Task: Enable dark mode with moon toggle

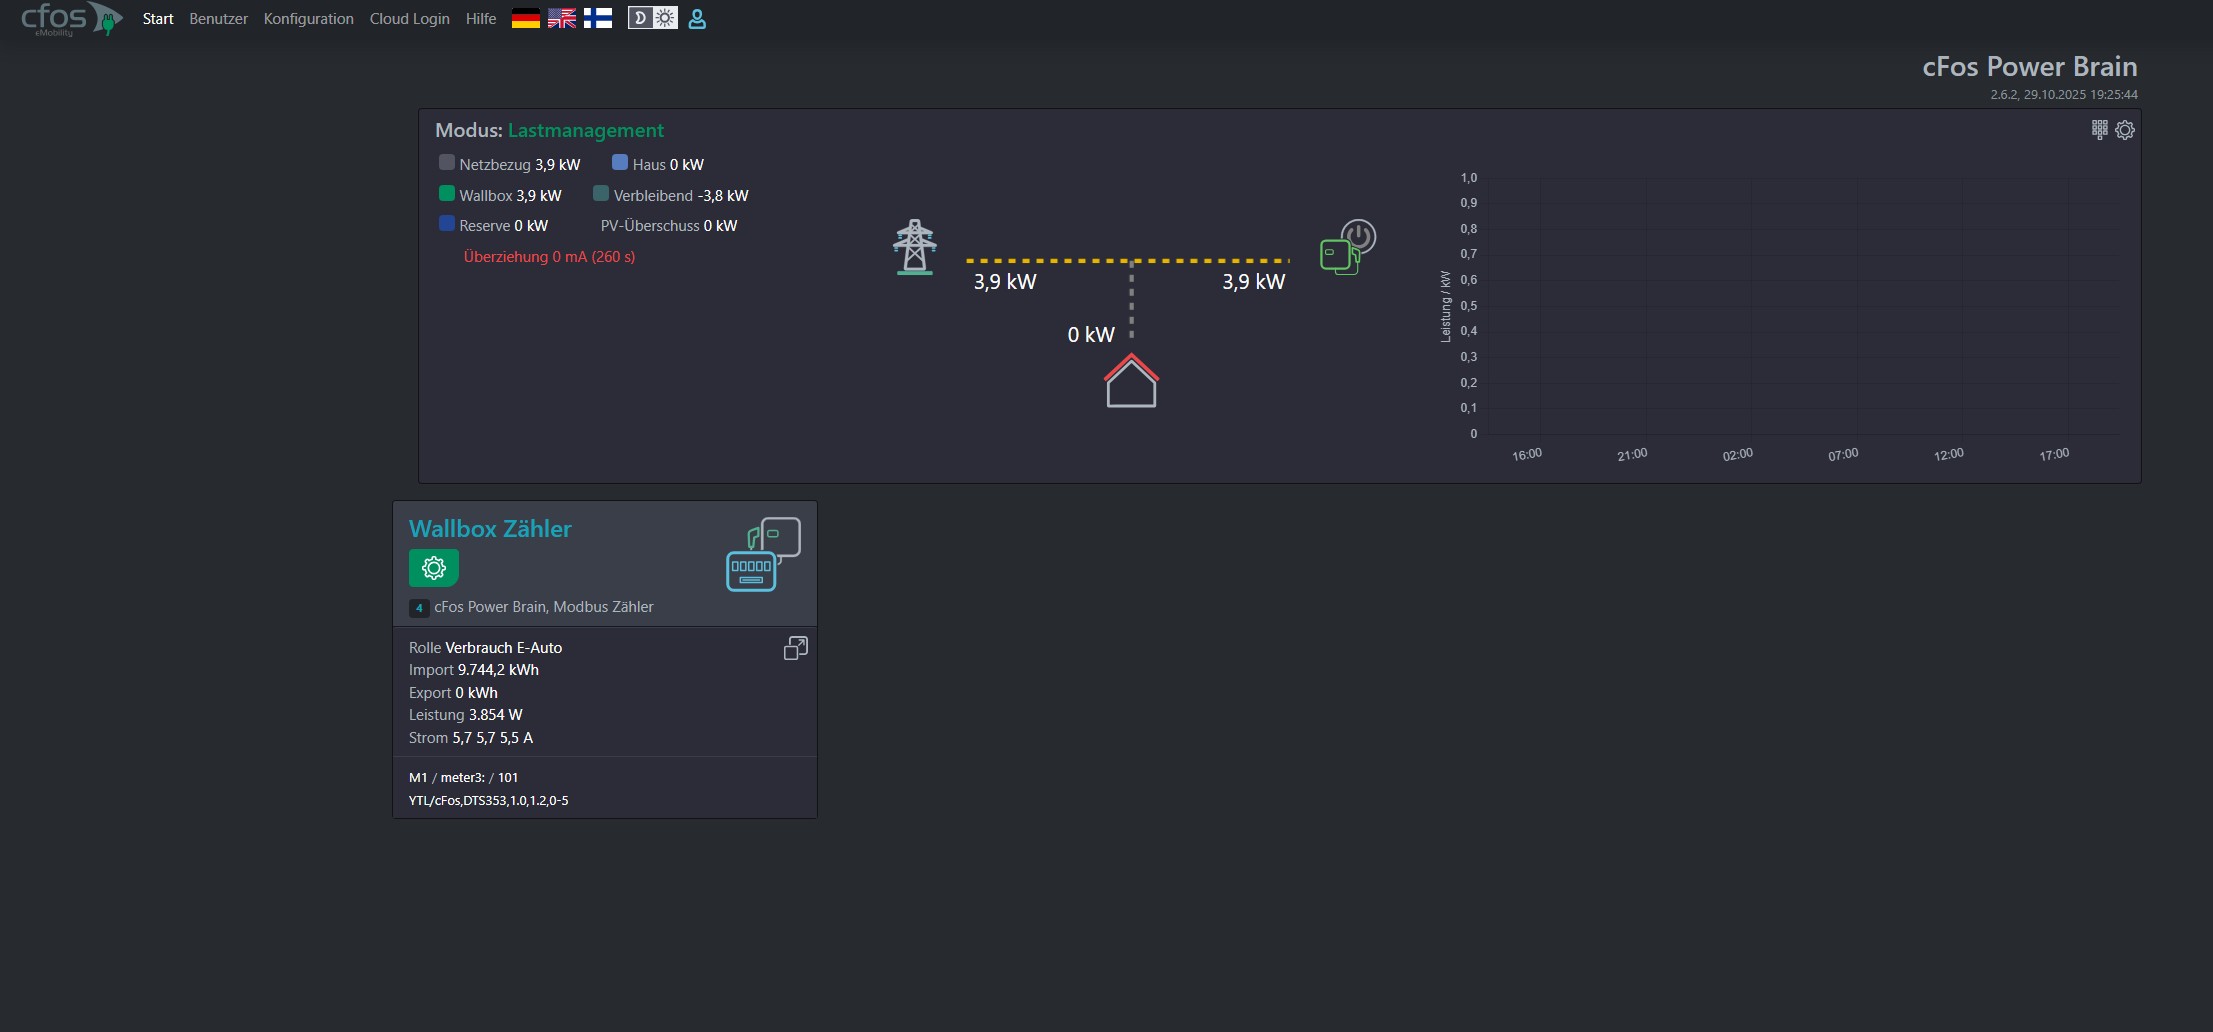Action: click(640, 18)
